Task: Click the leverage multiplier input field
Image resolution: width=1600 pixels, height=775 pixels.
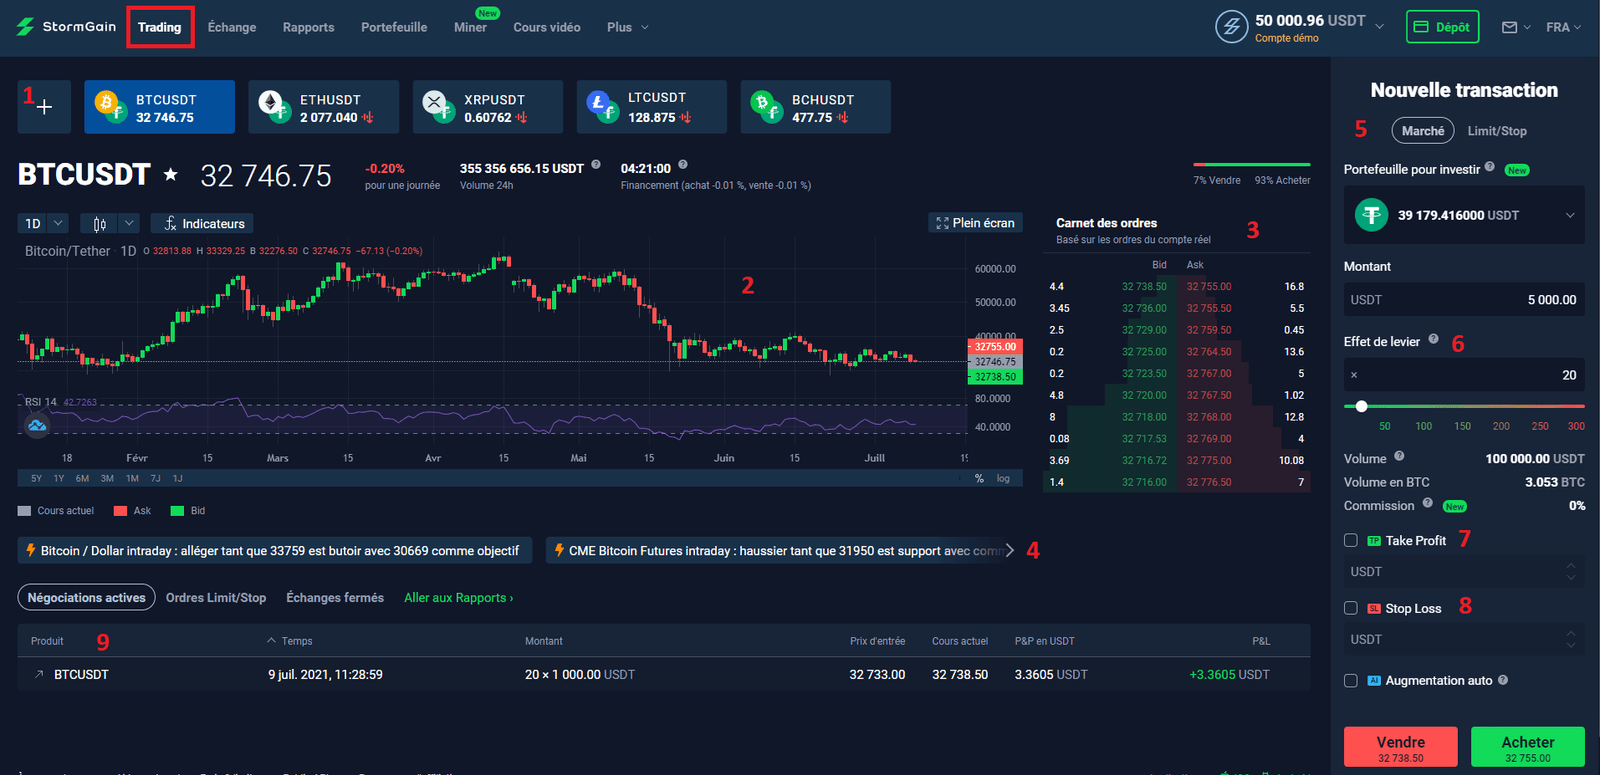Action: [1464, 375]
